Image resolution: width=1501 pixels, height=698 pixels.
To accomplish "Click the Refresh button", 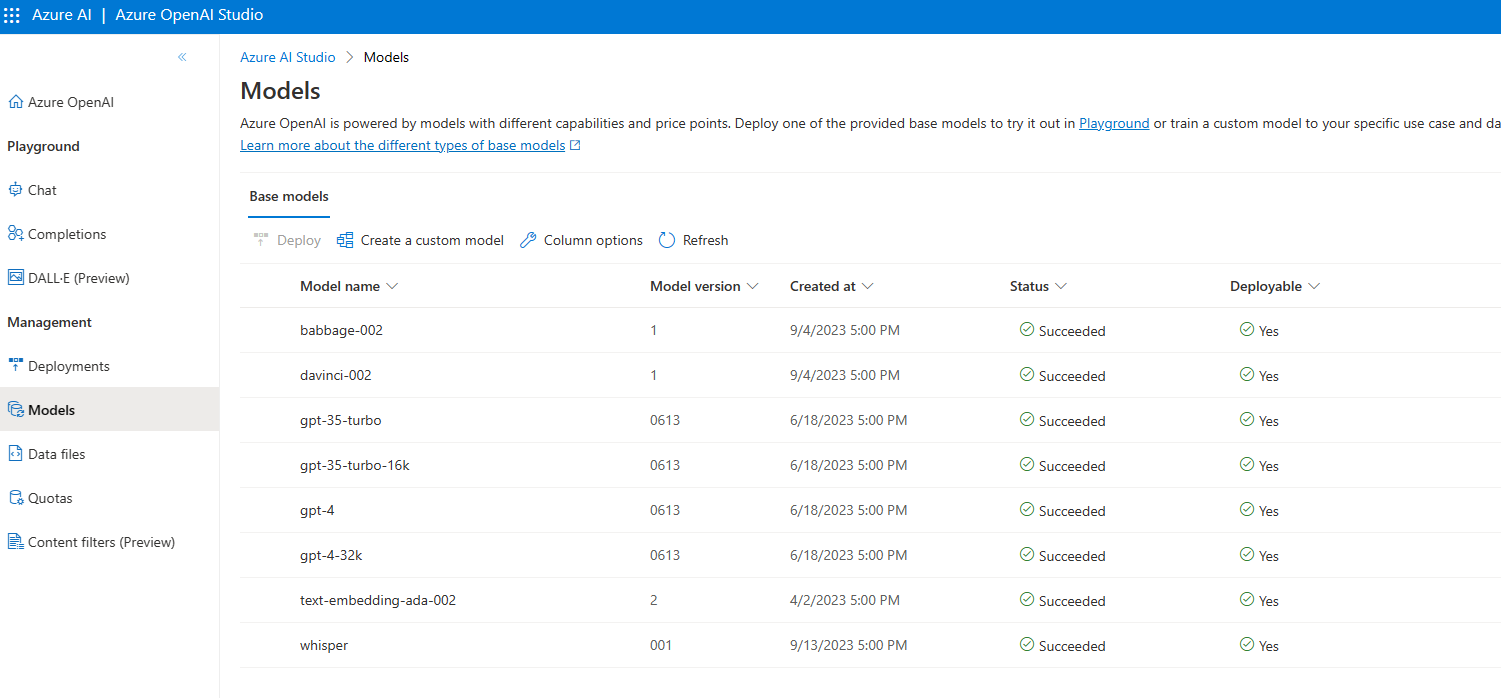I will pos(693,240).
